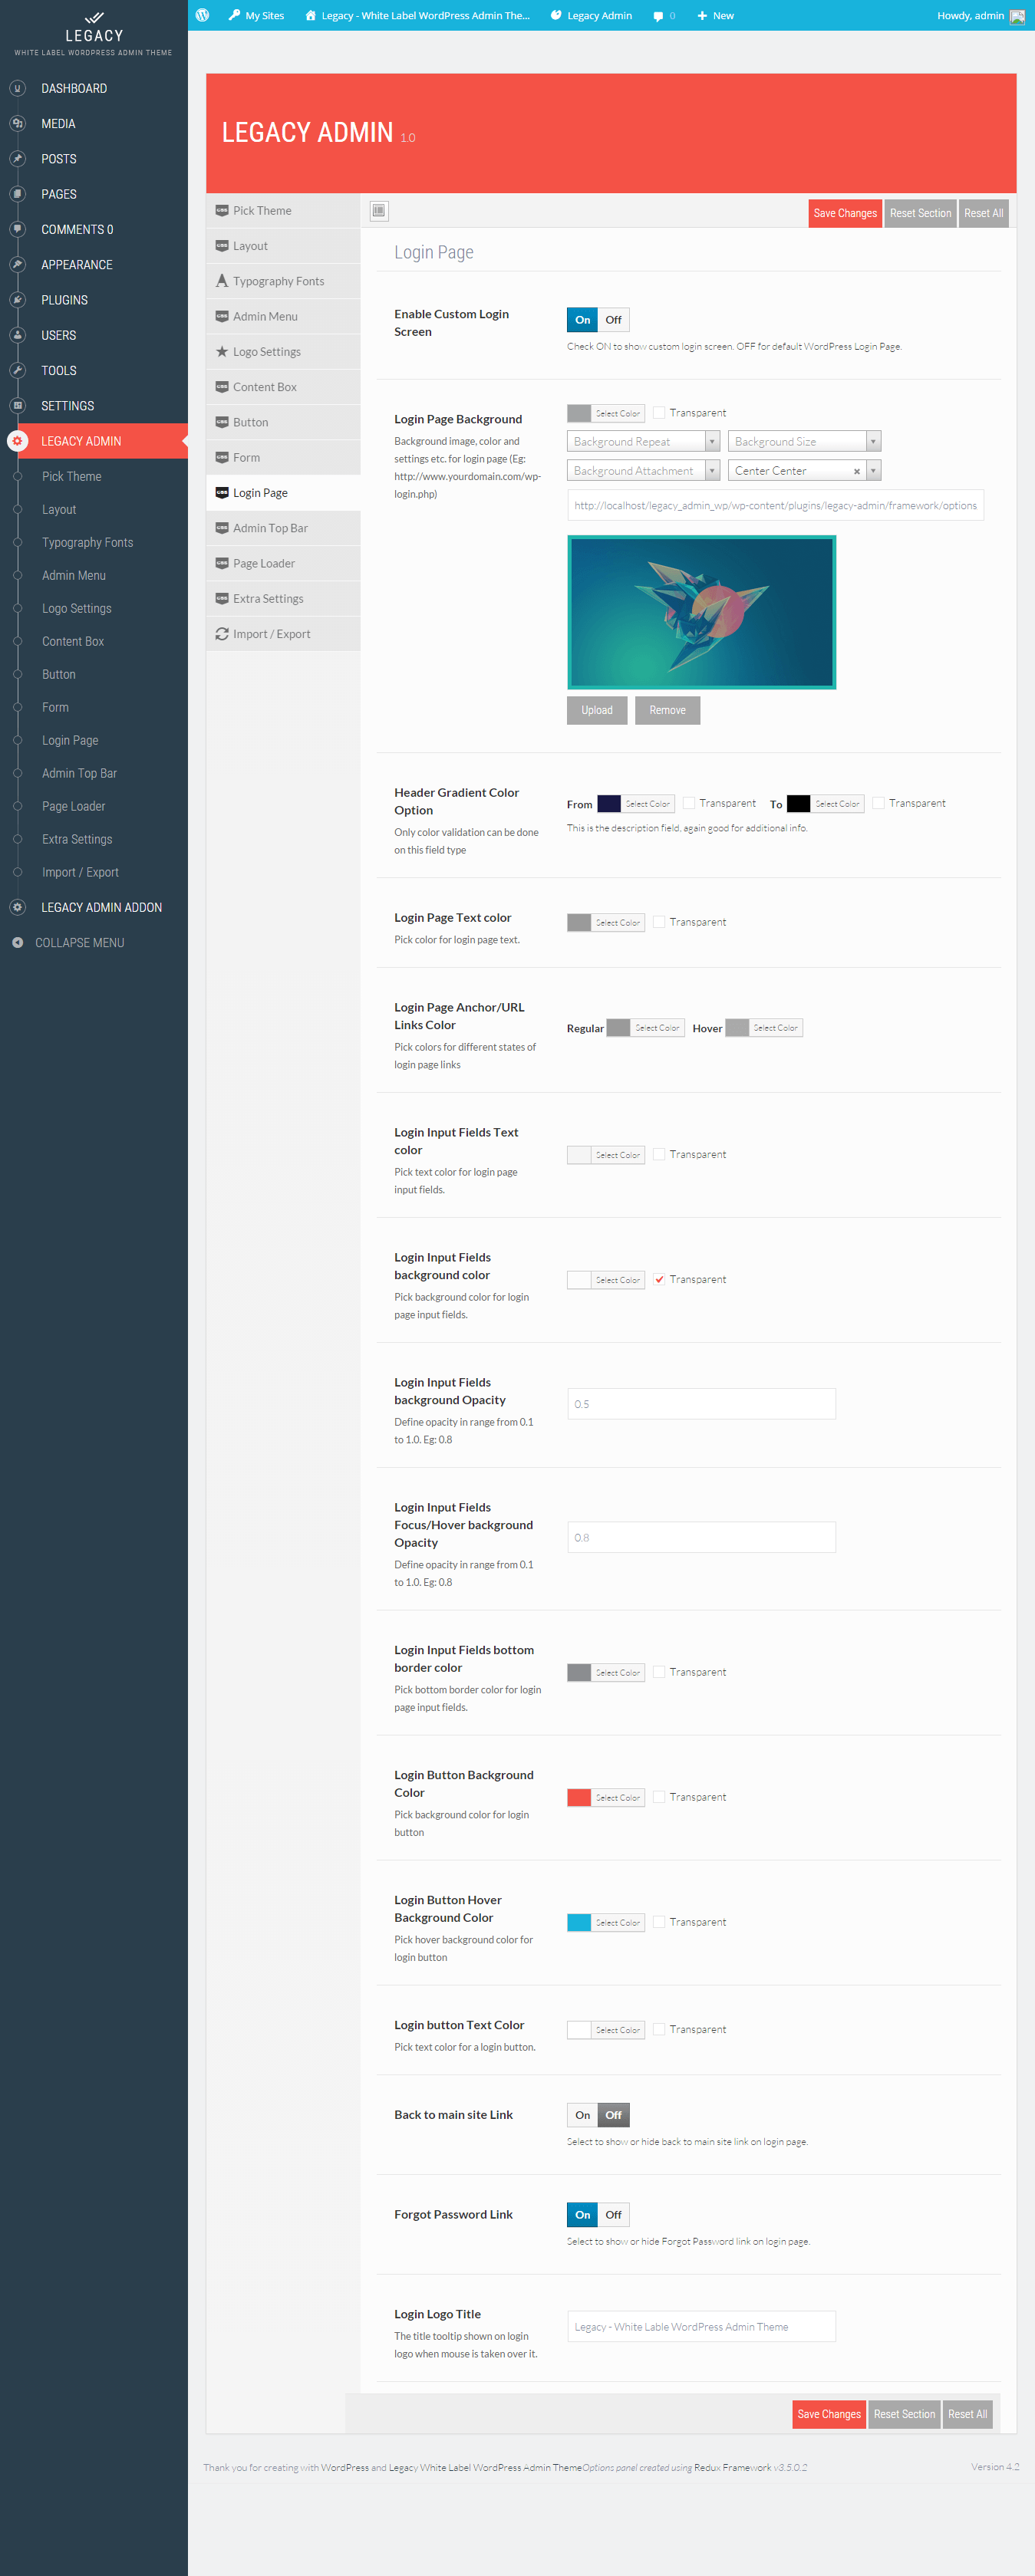Click the comments bubble icon in top bar
The width and height of the screenshot is (1035, 2576).
point(658,16)
